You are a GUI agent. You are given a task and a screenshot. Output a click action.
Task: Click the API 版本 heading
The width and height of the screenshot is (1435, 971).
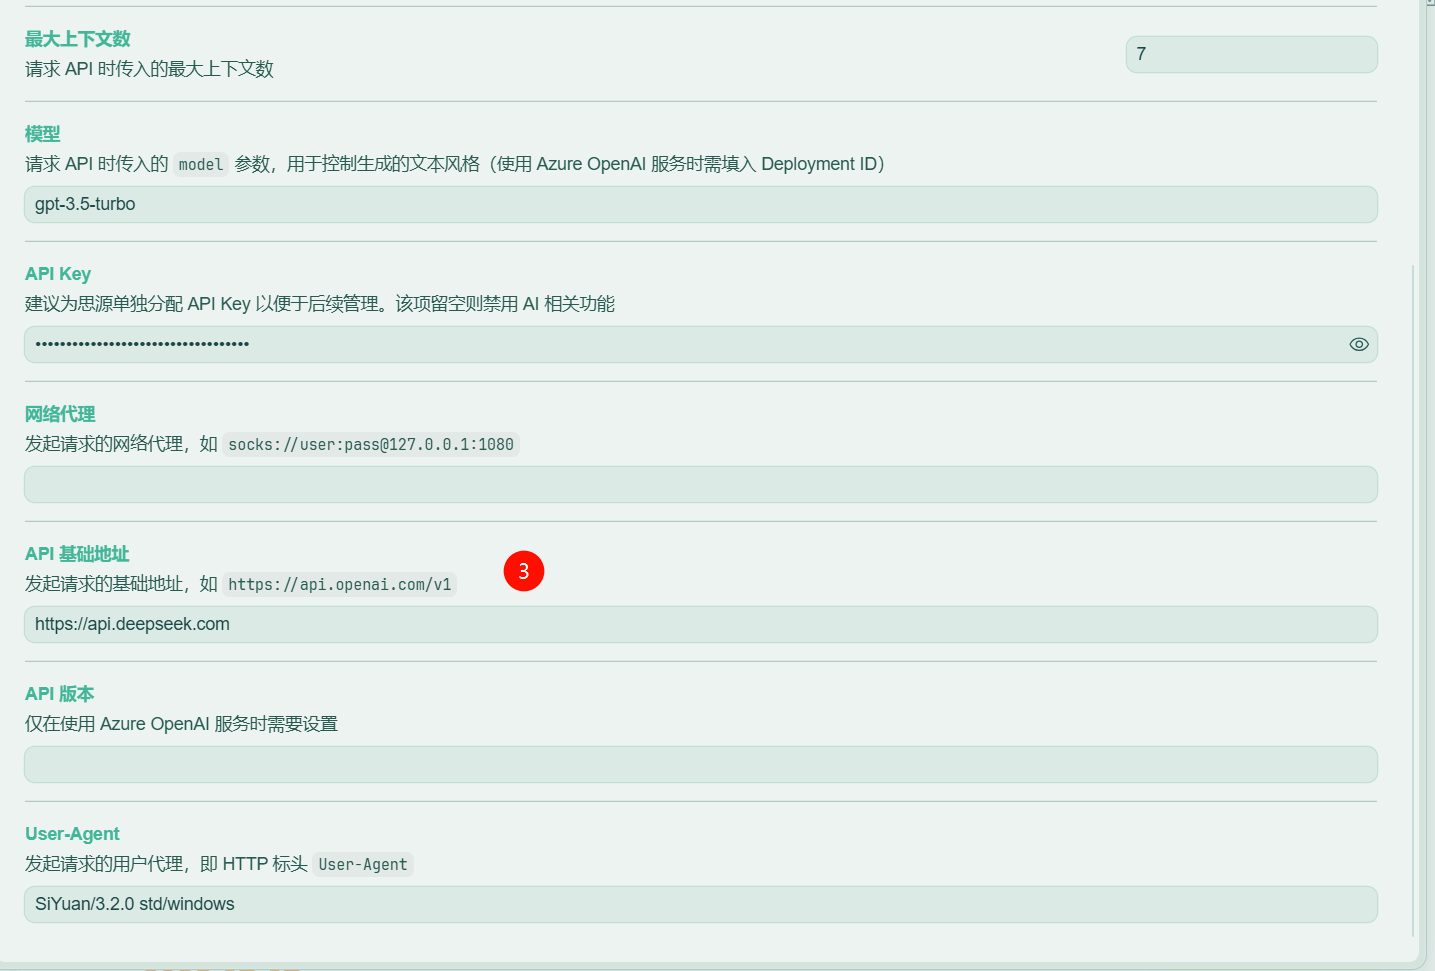pyautogui.click(x=60, y=694)
